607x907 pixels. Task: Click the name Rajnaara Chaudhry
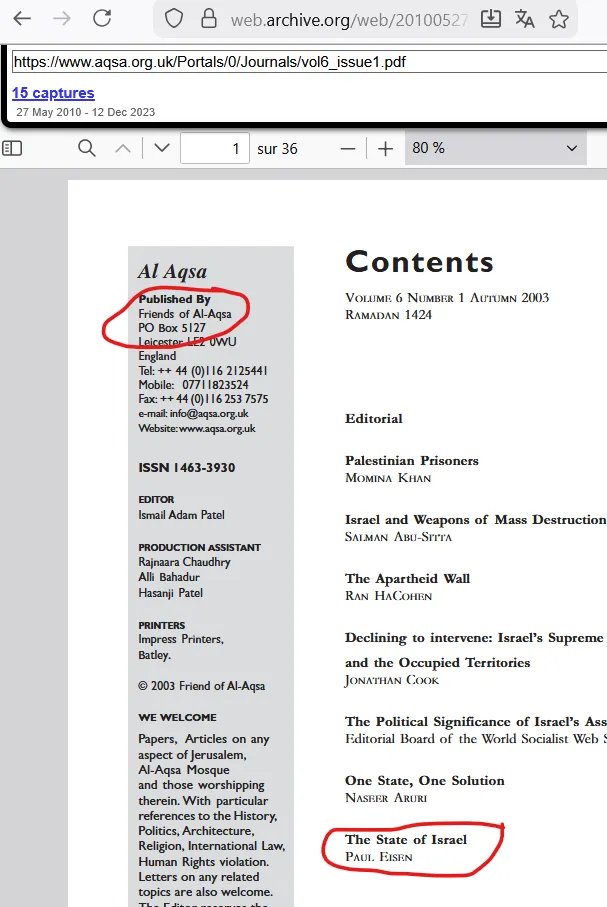184,562
